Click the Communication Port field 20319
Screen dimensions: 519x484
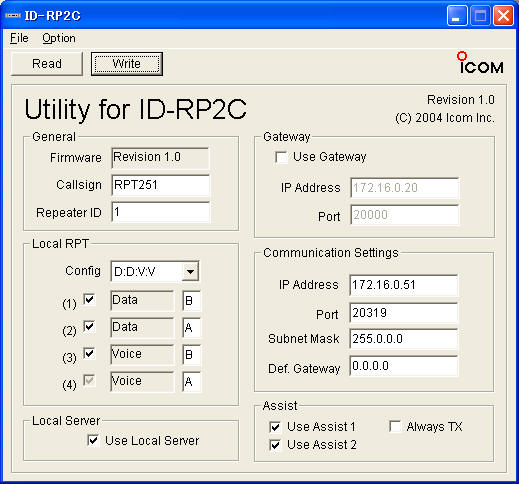click(403, 313)
